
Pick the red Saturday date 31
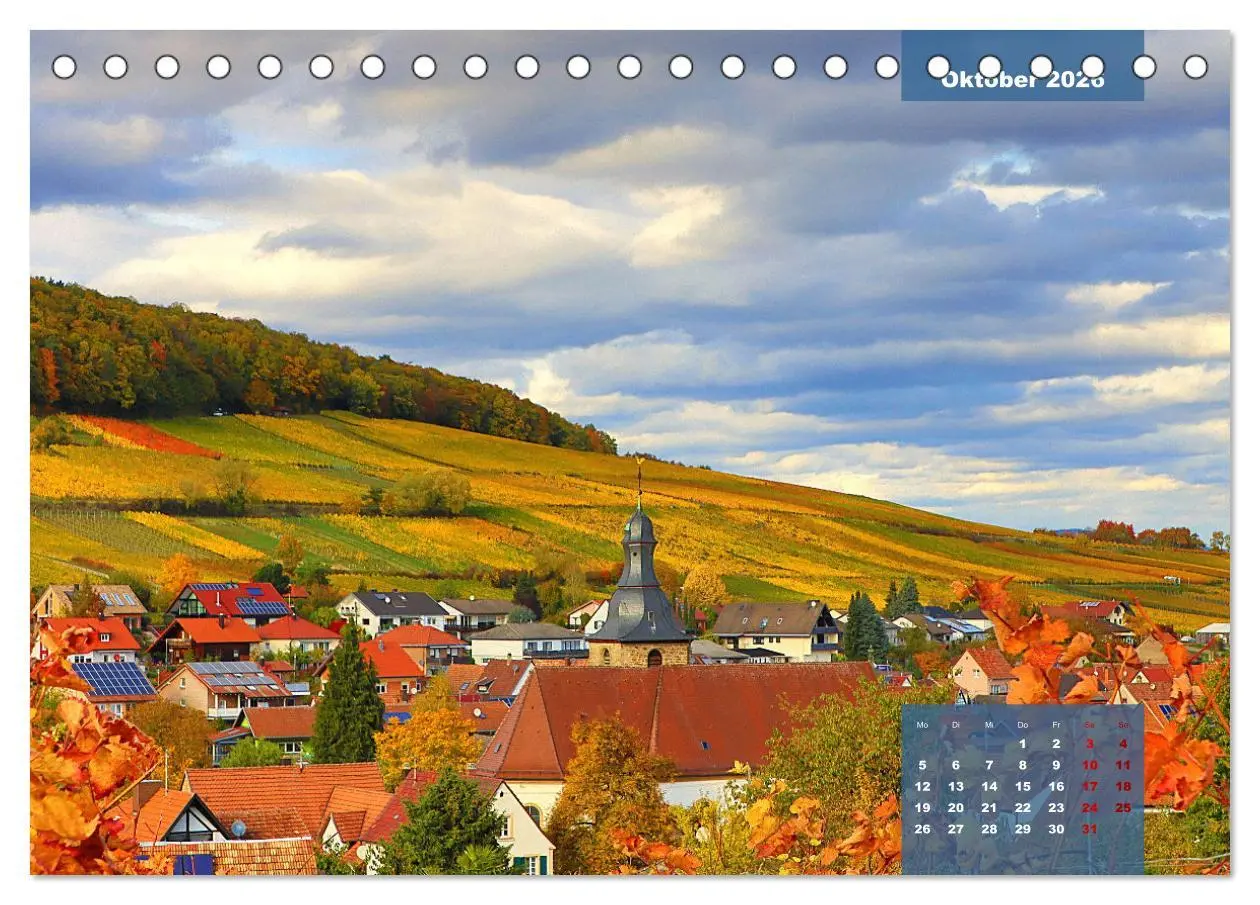[x=1090, y=829]
